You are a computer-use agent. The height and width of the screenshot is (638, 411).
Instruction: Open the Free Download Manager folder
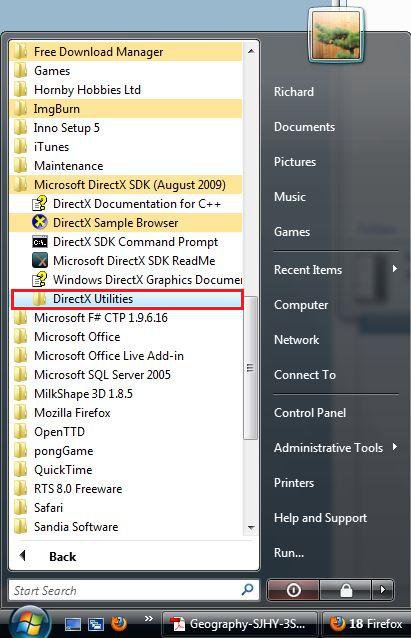tap(126, 52)
